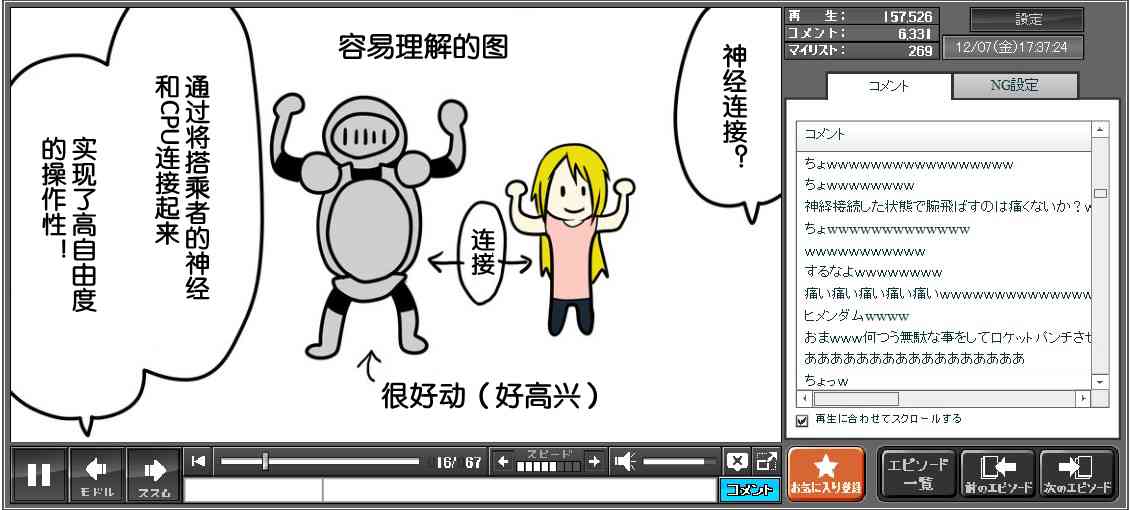This screenshot has width=1131, height=510.
Task: Switch to the NG設定 tab
Action: (1014, 86)
